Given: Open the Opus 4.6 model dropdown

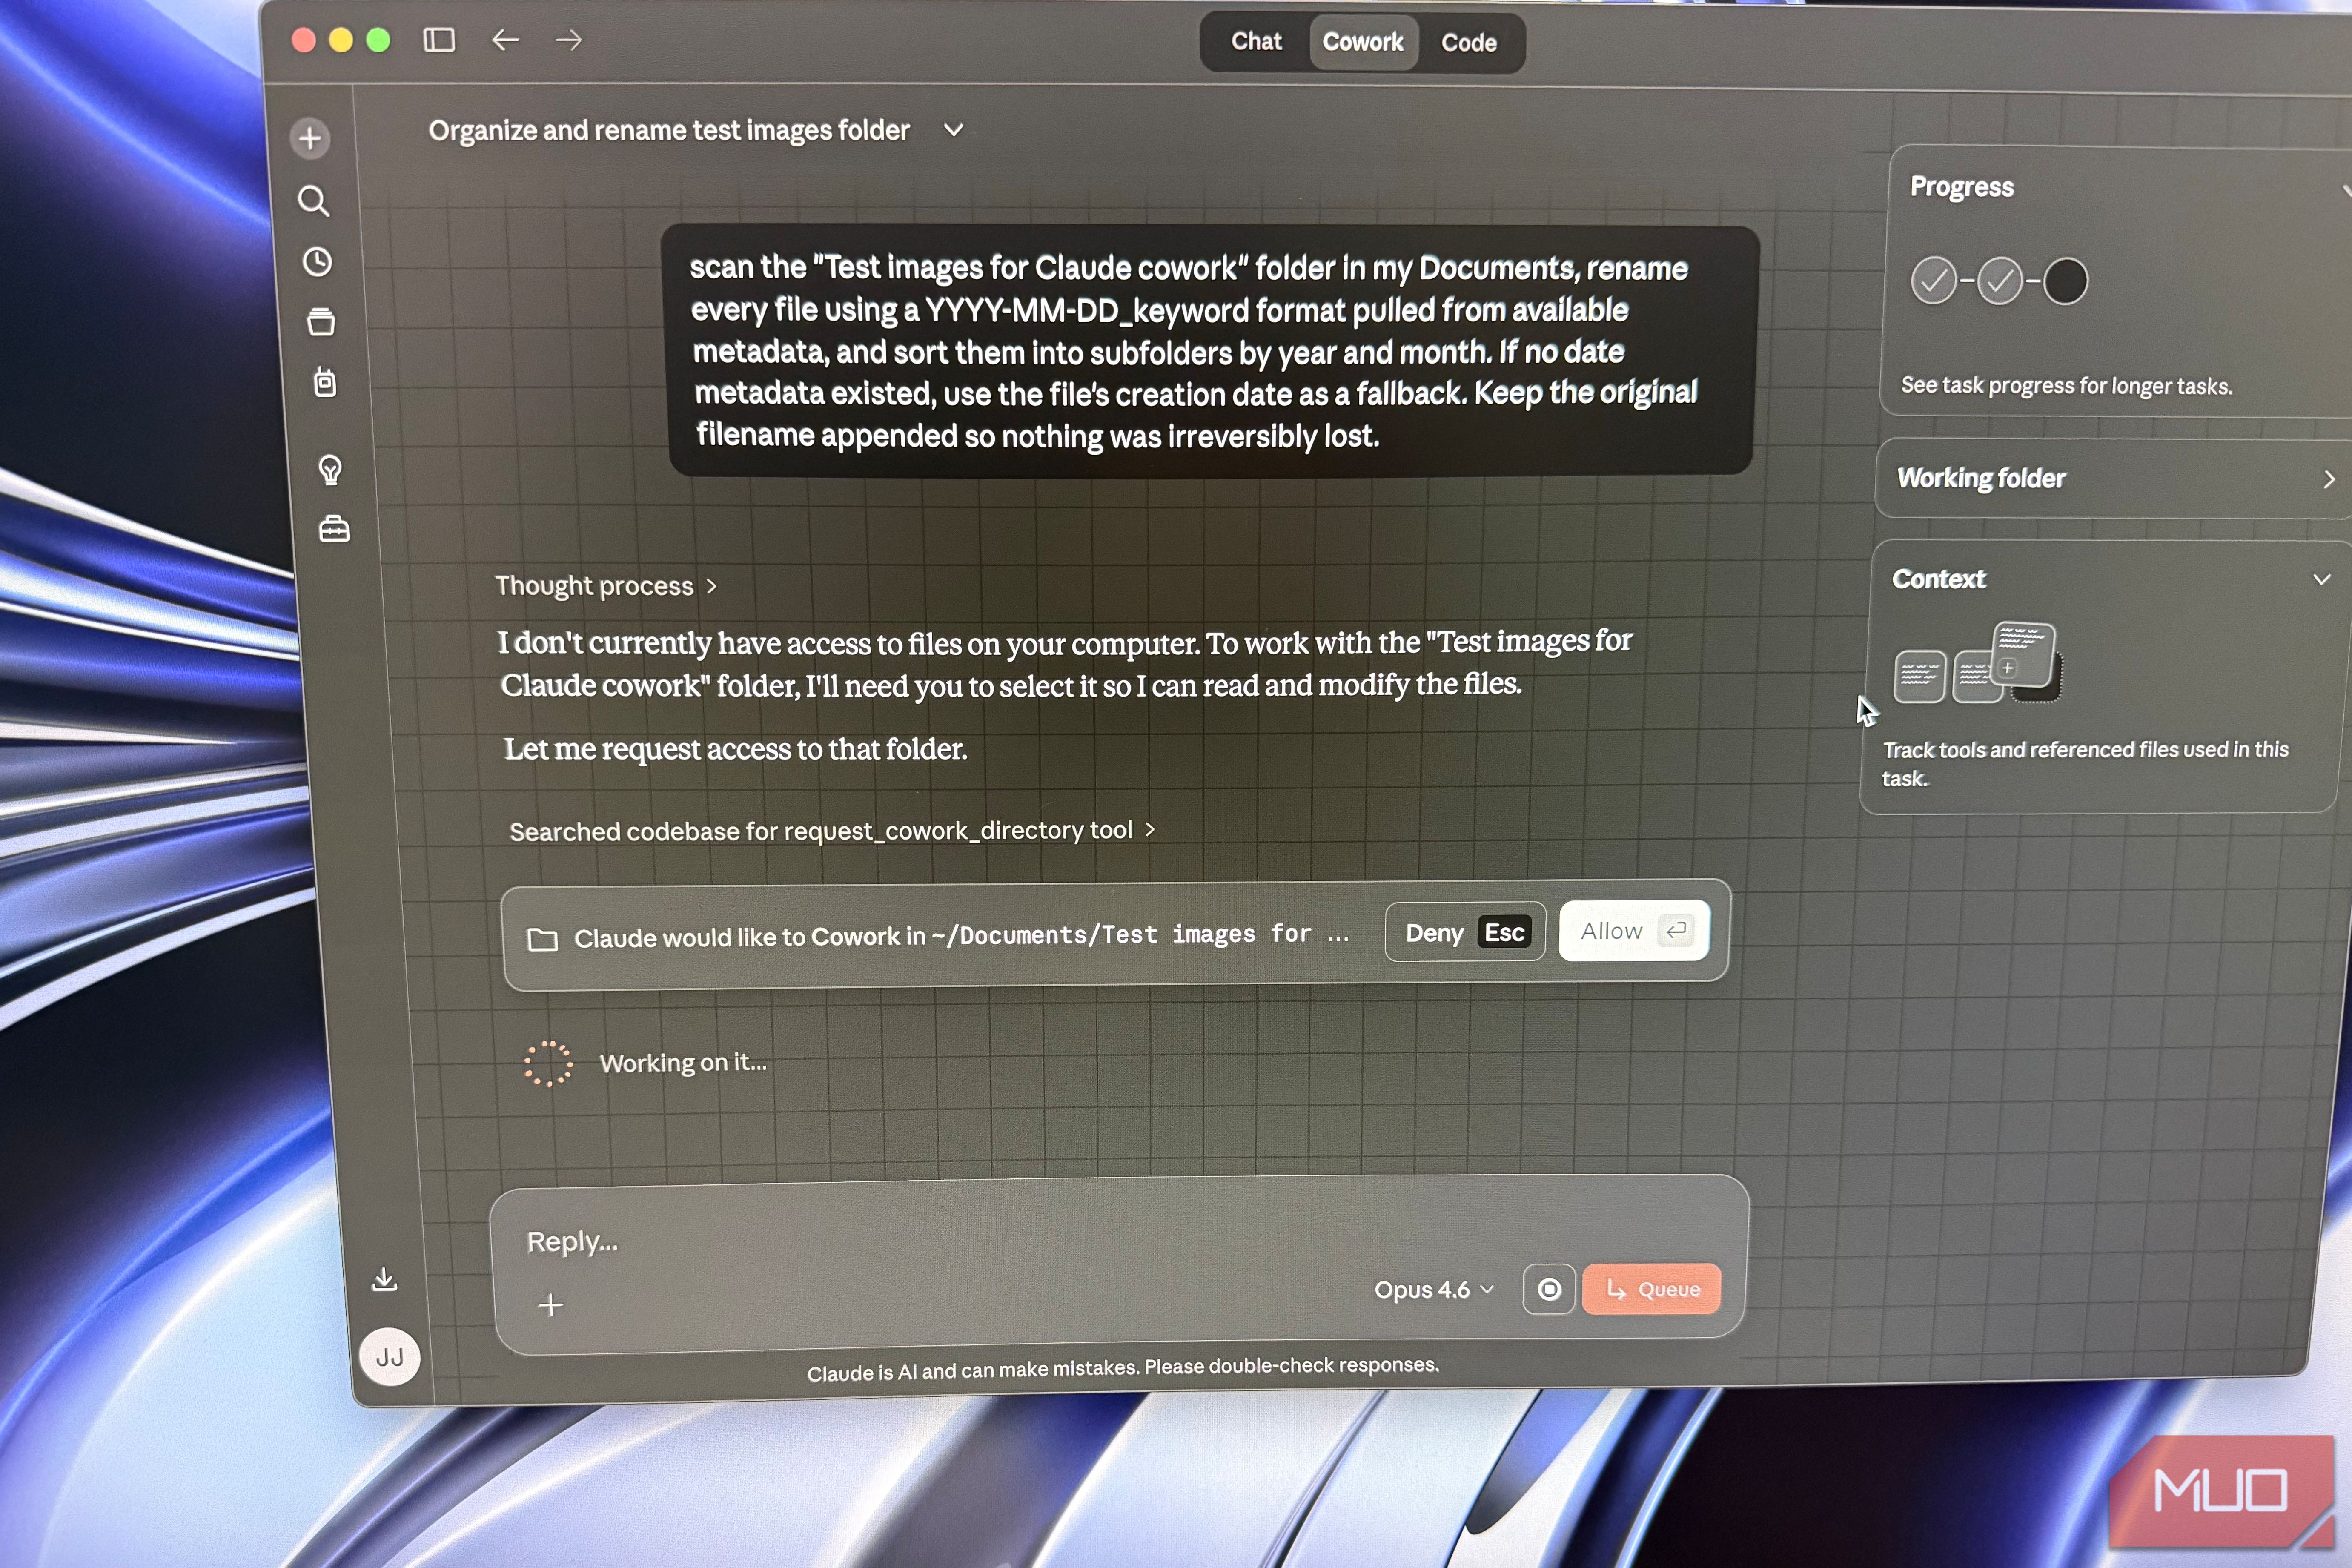Looking at the screenshot, I should 1434,1289.
